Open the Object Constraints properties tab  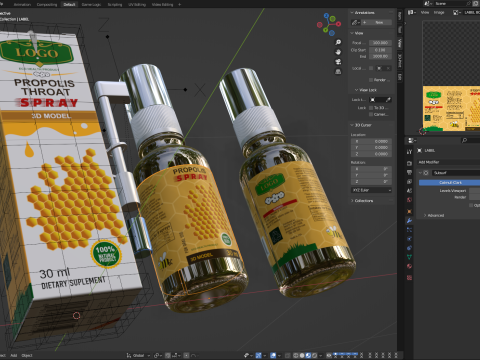tap(409, 248)
